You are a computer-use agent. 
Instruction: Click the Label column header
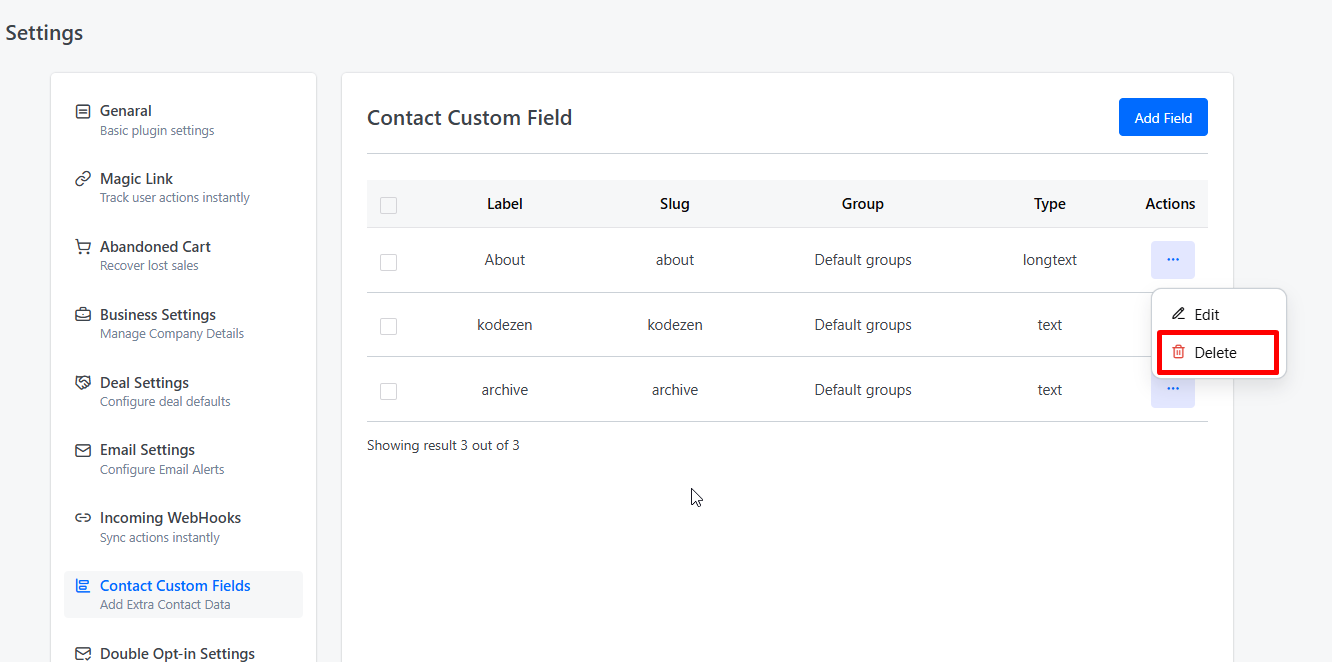(505, 204)
